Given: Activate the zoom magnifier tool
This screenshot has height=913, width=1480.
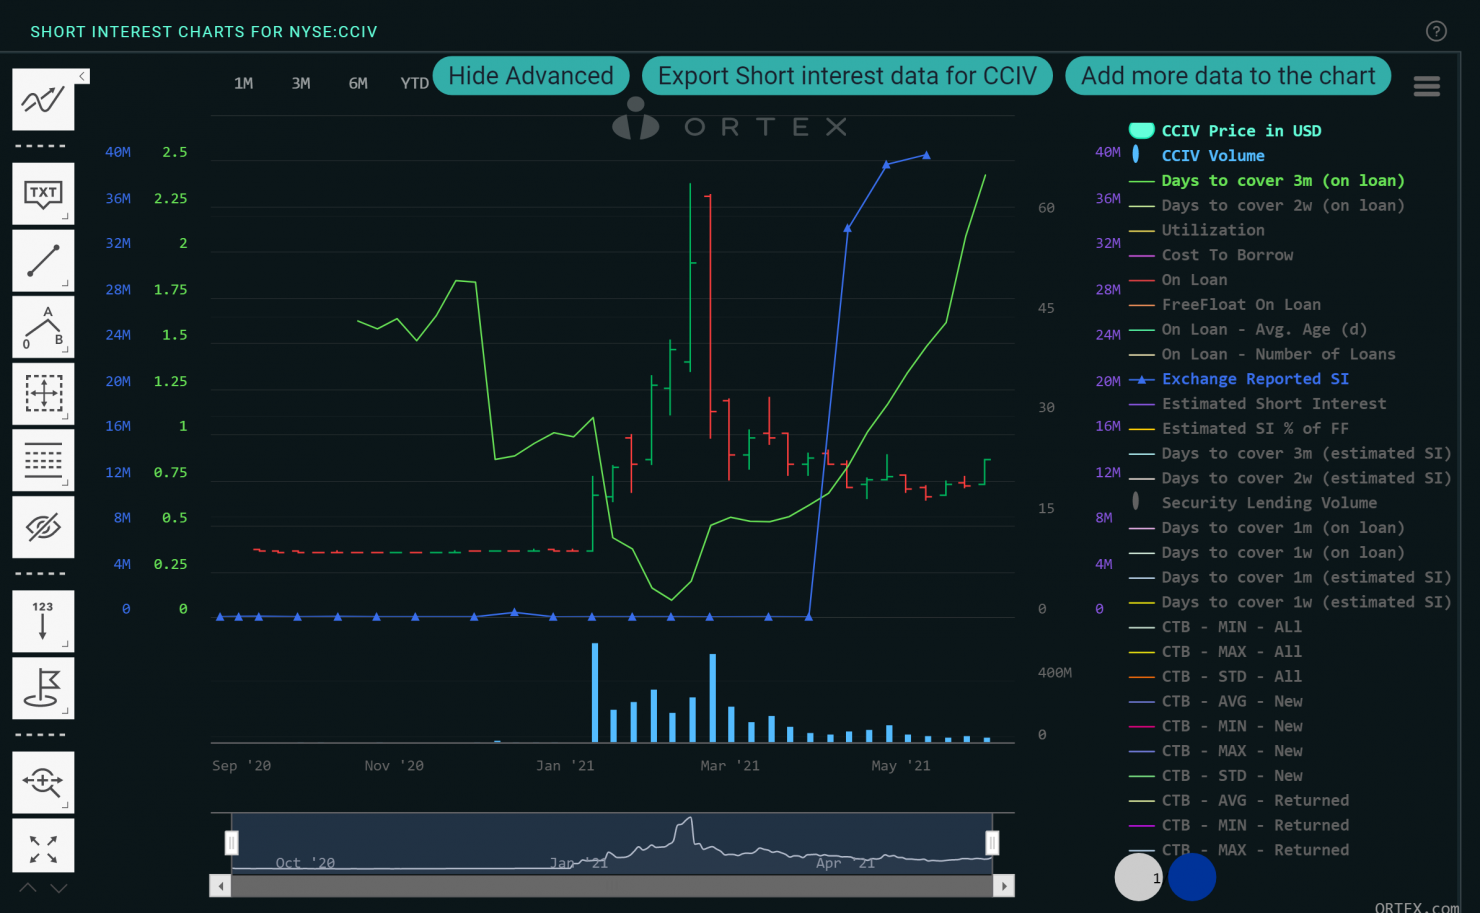Looking at the screenshot, I should (x=43, y=782).
